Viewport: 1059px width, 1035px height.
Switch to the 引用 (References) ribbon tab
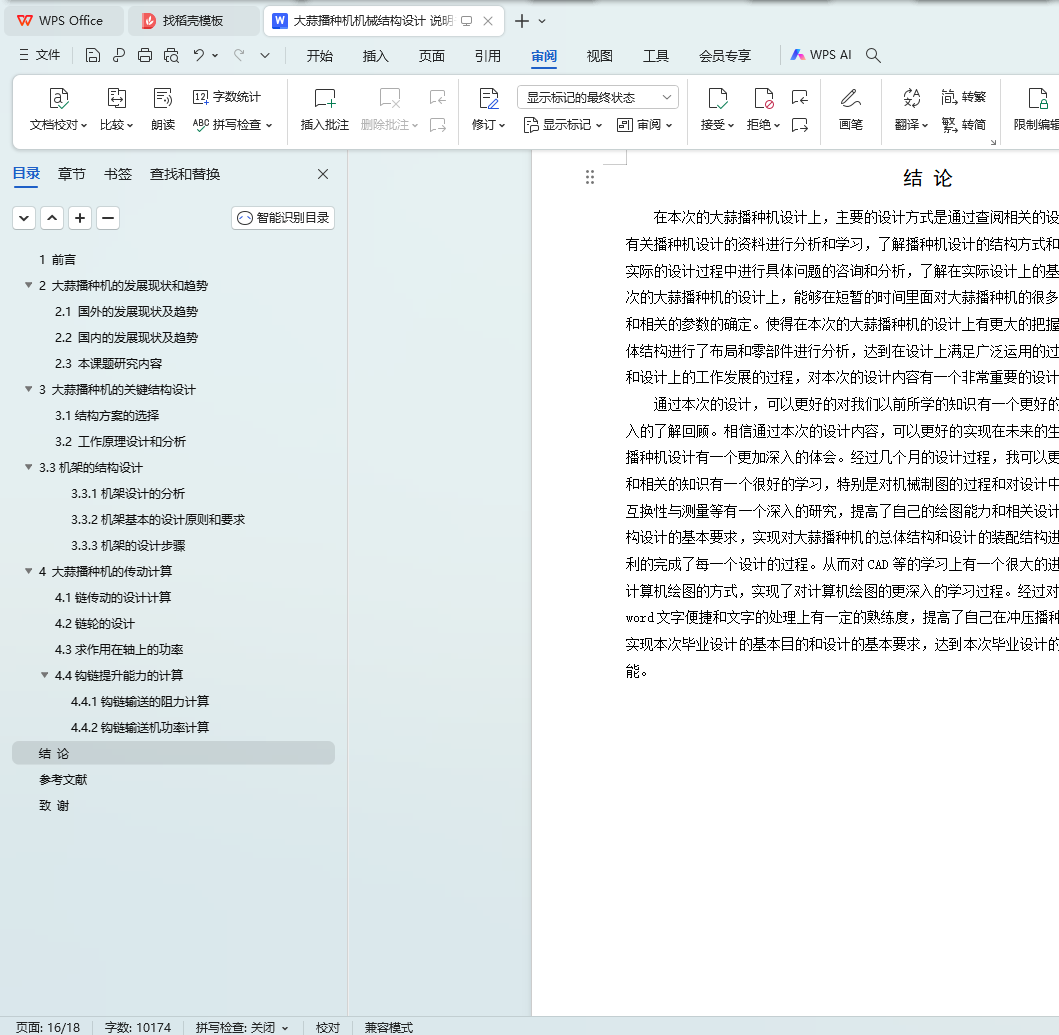tap(488, 55)
